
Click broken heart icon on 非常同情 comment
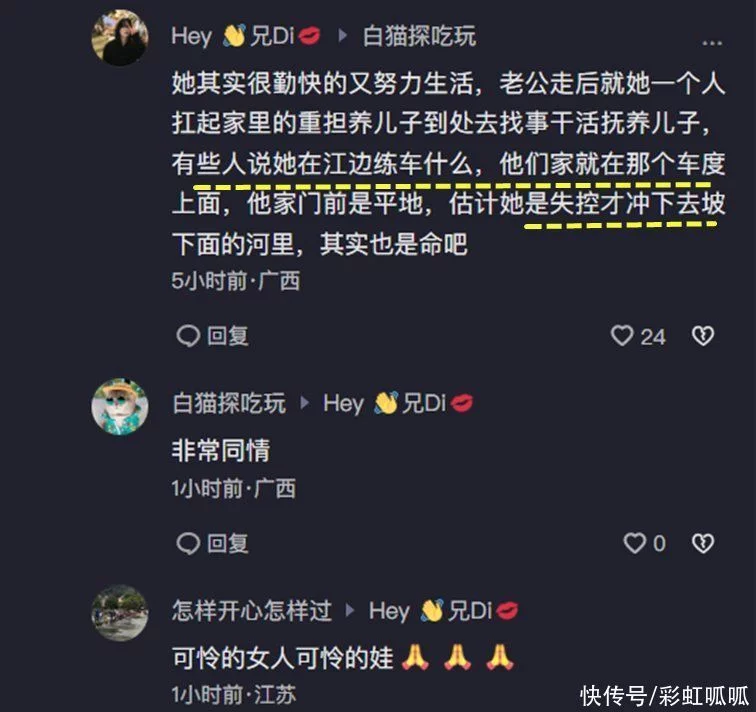click(x=703, y=544)
